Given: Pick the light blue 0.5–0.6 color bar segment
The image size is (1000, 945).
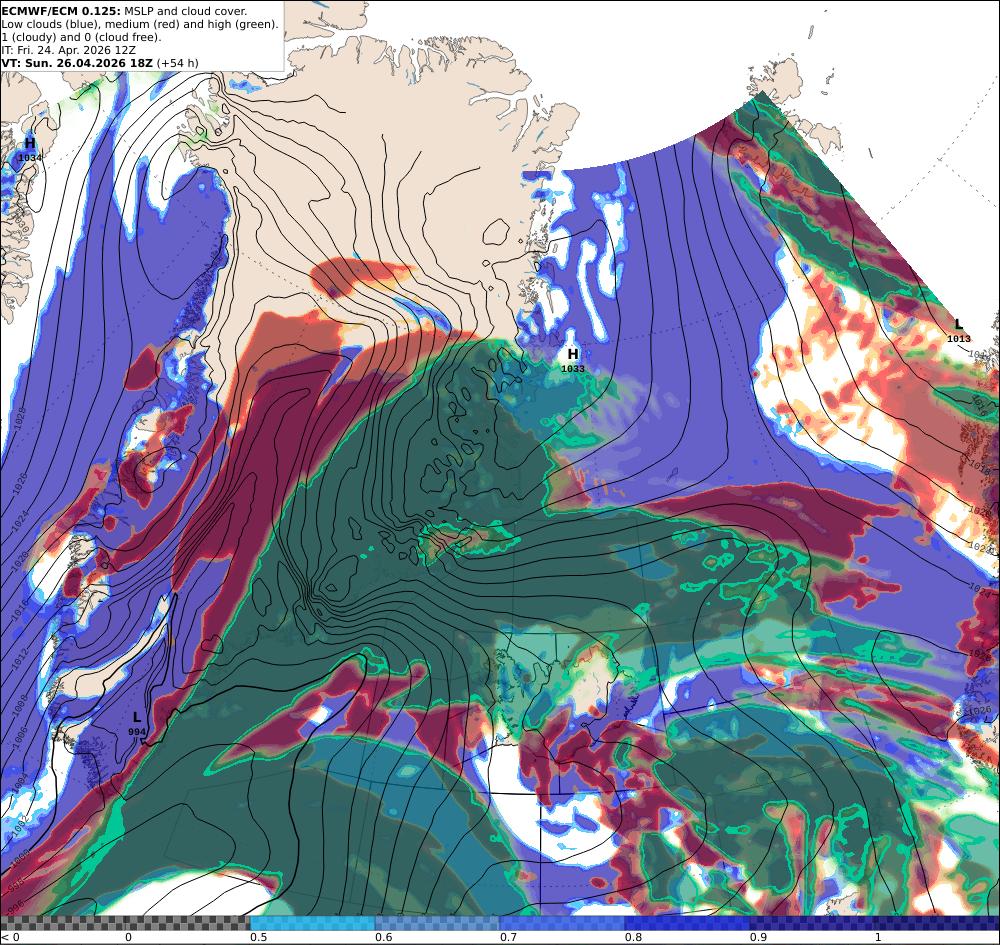Looking at the screenshot, I should pyautogui.click(x=312, y=923).
